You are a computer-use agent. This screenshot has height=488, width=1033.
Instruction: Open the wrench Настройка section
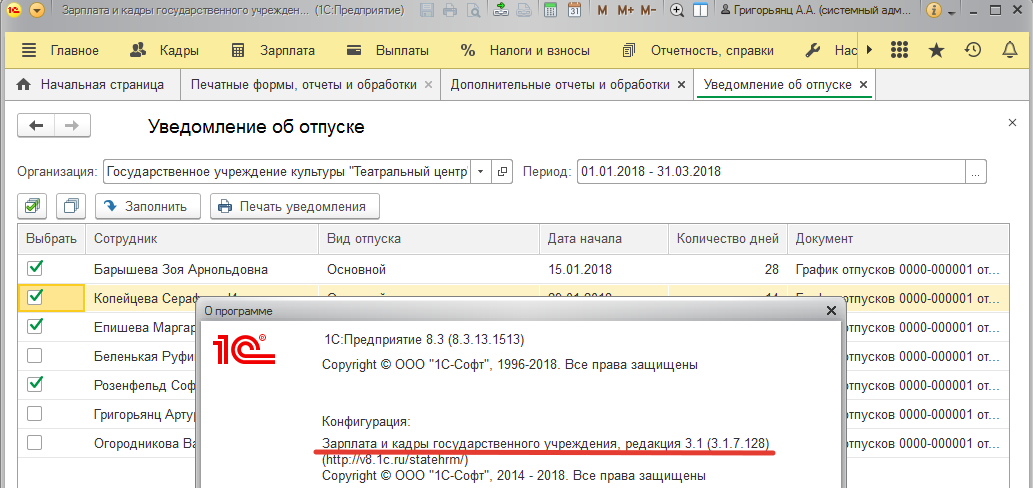(830, 51)
